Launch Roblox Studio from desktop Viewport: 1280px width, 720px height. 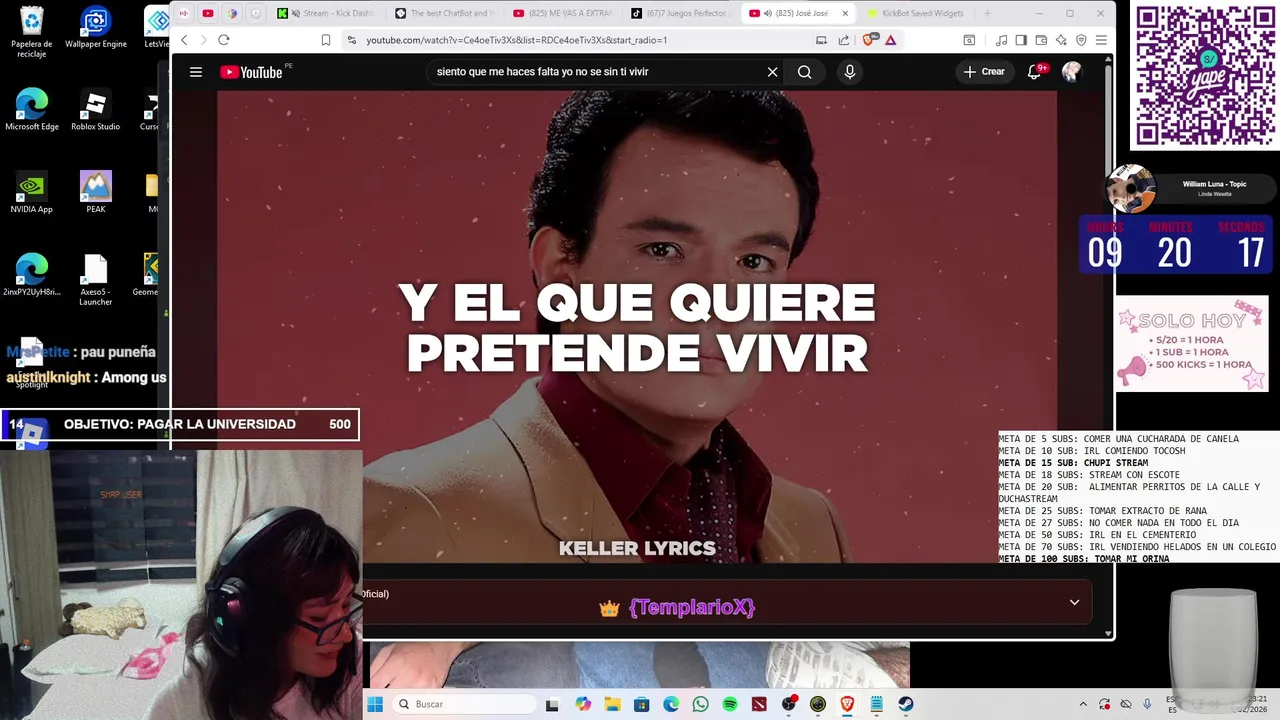96,110
